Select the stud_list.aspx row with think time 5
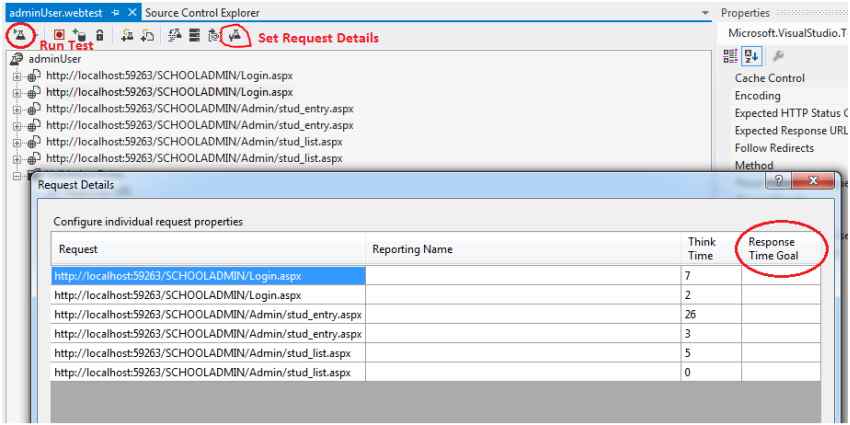850x425 pixels. (x=209, y=353)
